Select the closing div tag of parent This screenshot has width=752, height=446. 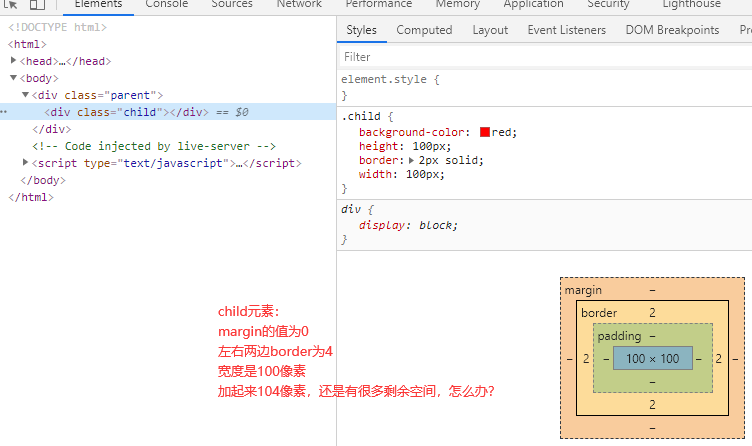pyautogui.click(x=52, y=129)
